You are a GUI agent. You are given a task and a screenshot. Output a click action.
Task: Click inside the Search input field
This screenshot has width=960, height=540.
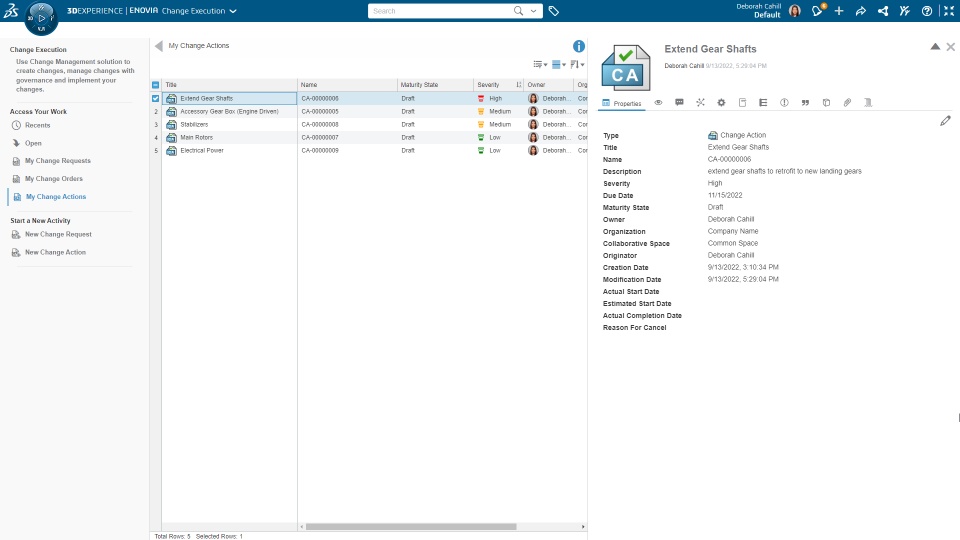[441, 11]
